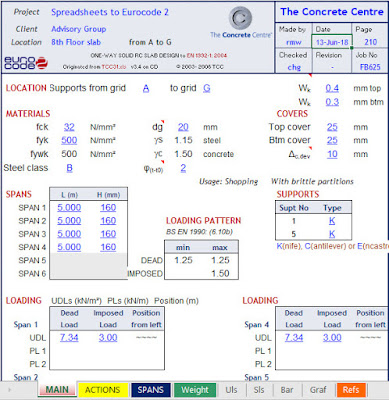
Task: Click the Job No FB625 cell
Action: pyautogui.click(x=370, y=67)
